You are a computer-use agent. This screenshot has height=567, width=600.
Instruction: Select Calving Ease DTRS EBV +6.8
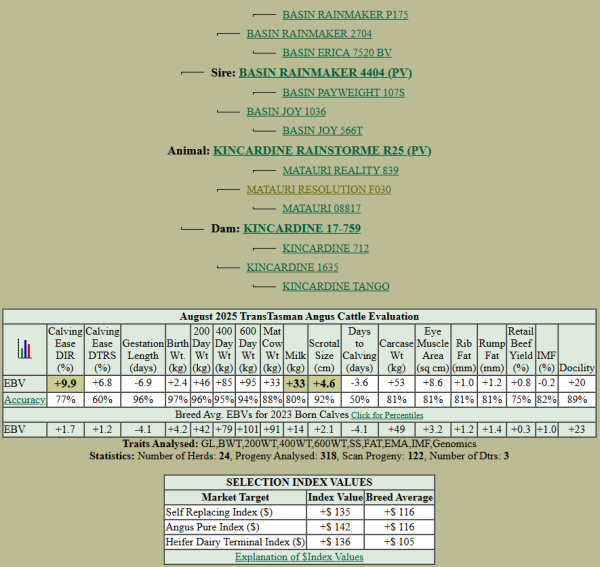pyautogui.click(x=102, y=383)
